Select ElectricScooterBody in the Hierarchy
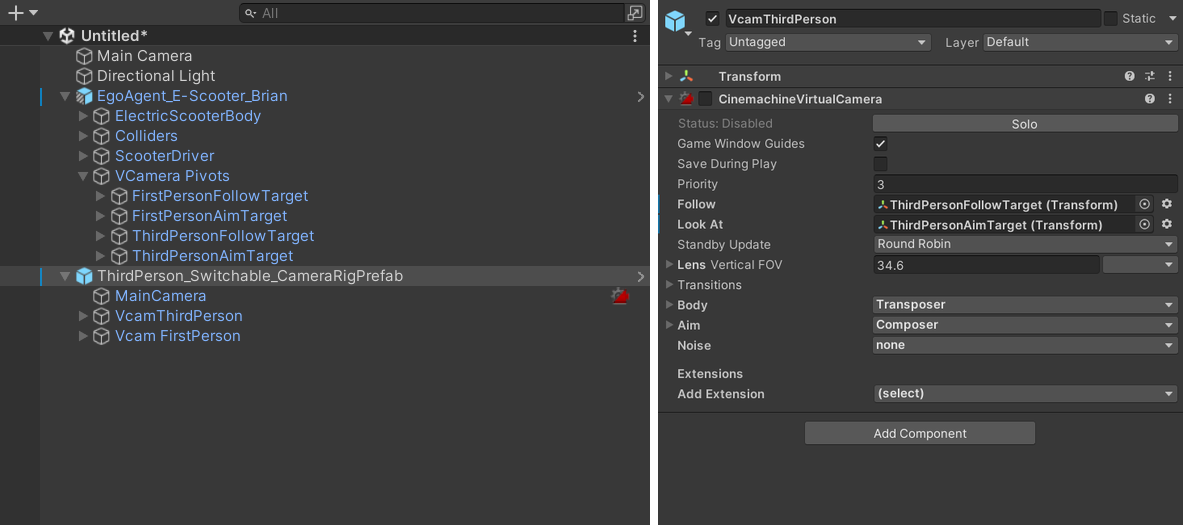 pyautogui.click(x=188, y=116)
